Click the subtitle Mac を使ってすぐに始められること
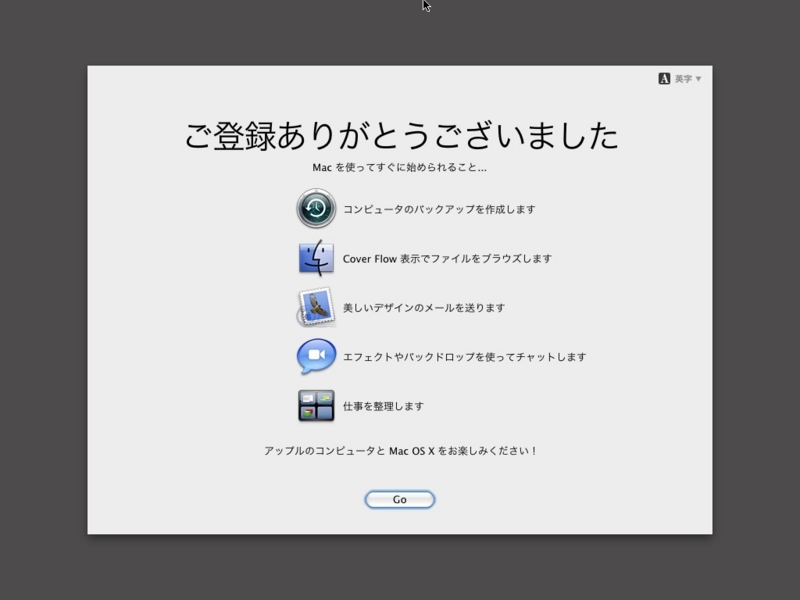800x600 pixels. (400, 169)
